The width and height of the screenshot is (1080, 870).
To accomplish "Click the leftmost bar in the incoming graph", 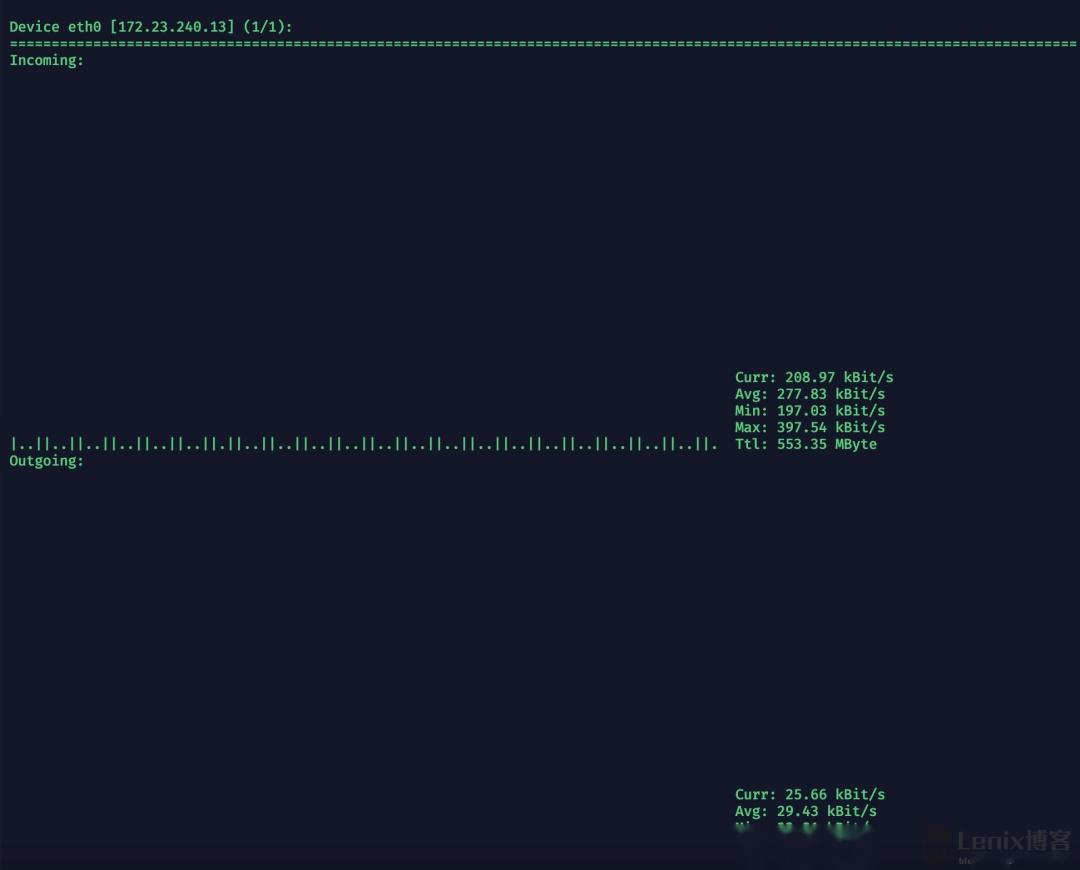I will (x=14, y=443).
